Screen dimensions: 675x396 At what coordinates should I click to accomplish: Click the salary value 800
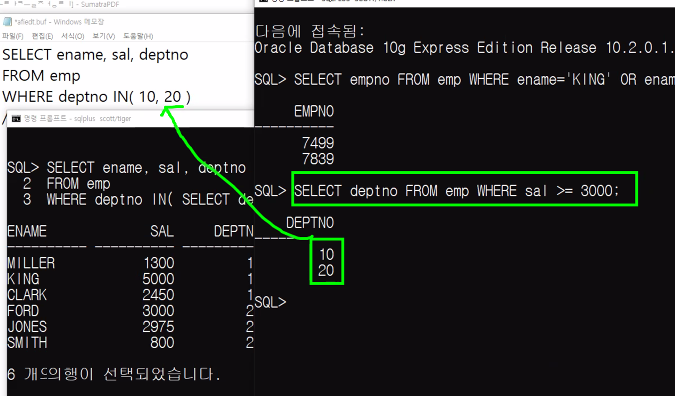click(162, 343)
